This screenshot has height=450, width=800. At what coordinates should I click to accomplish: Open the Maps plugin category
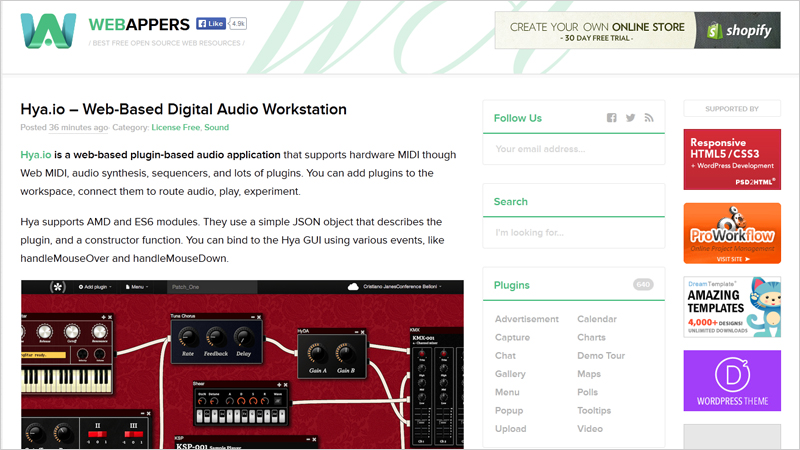(x=589, y=374)
